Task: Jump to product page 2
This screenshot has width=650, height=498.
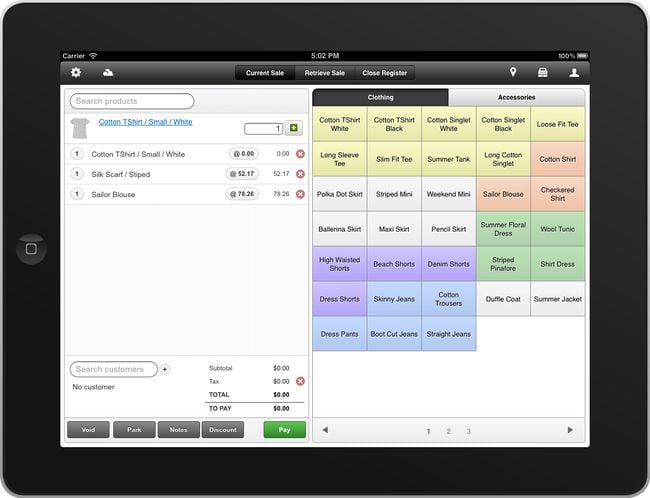Action: click(x=448, y=431)
